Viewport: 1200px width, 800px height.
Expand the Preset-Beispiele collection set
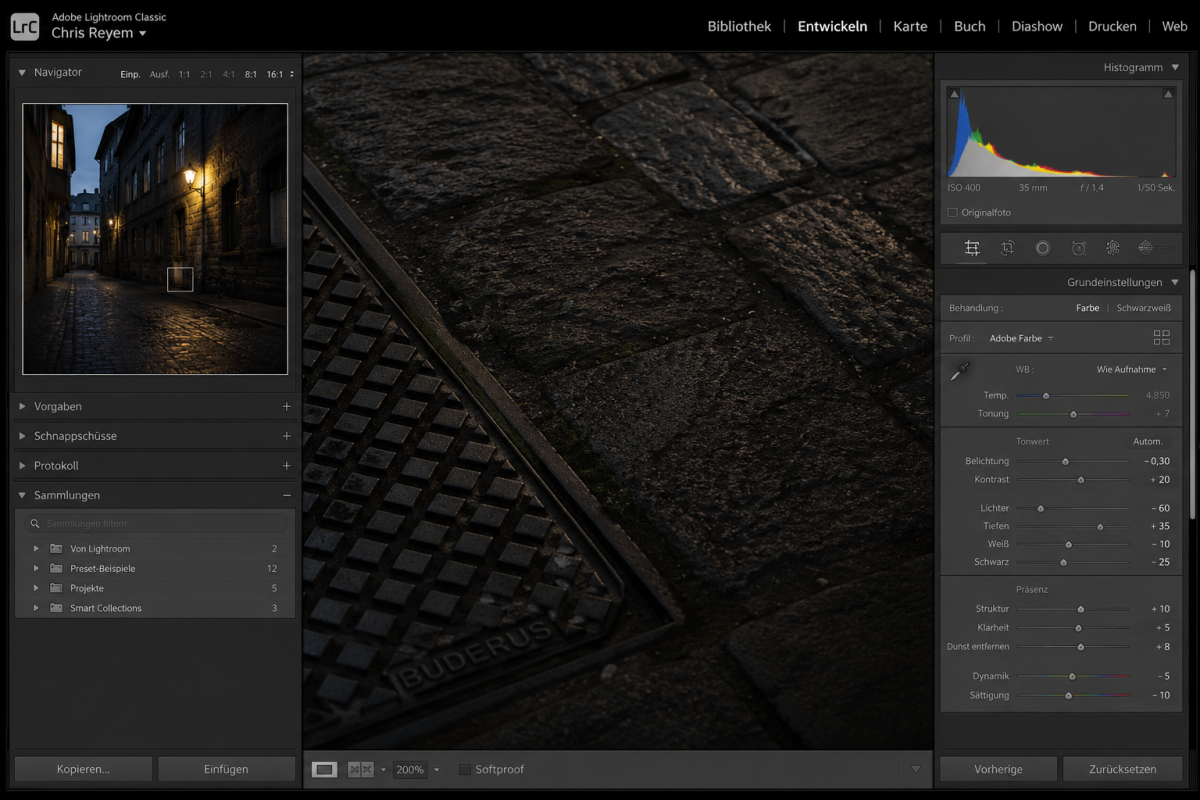(36, 568)
